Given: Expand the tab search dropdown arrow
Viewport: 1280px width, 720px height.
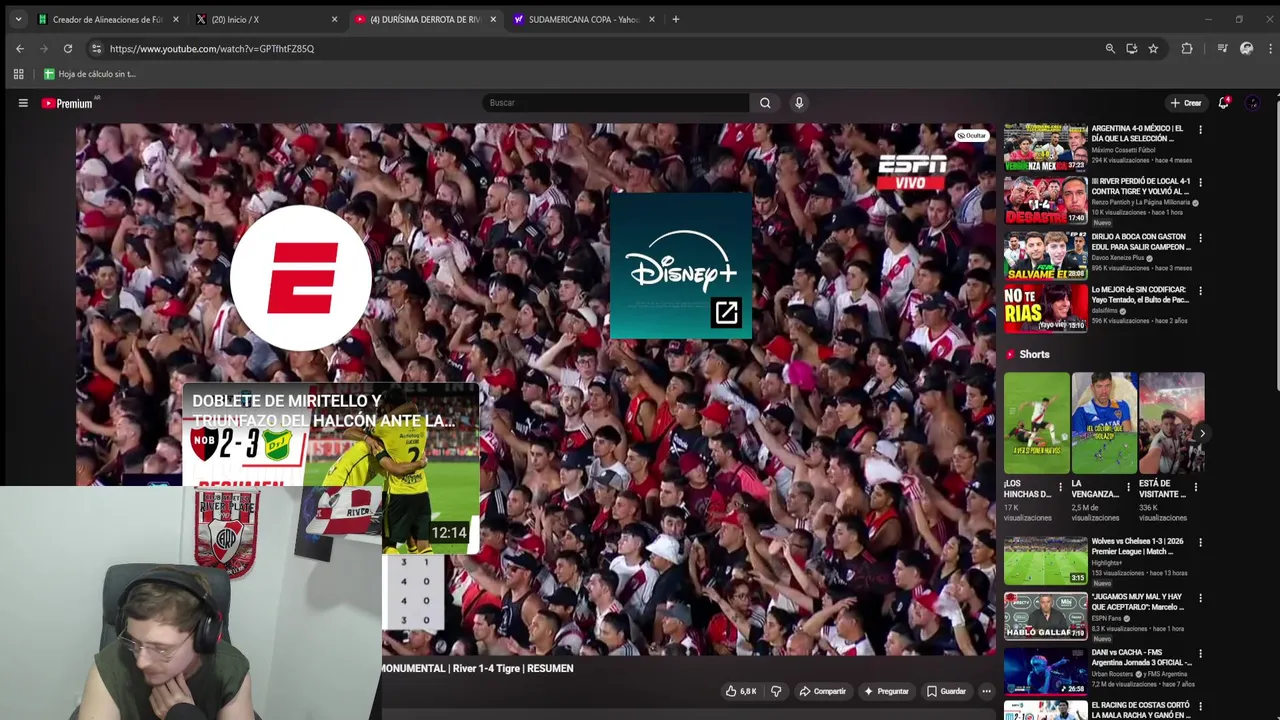Looking at the screenshot, I should pos(18,19).
